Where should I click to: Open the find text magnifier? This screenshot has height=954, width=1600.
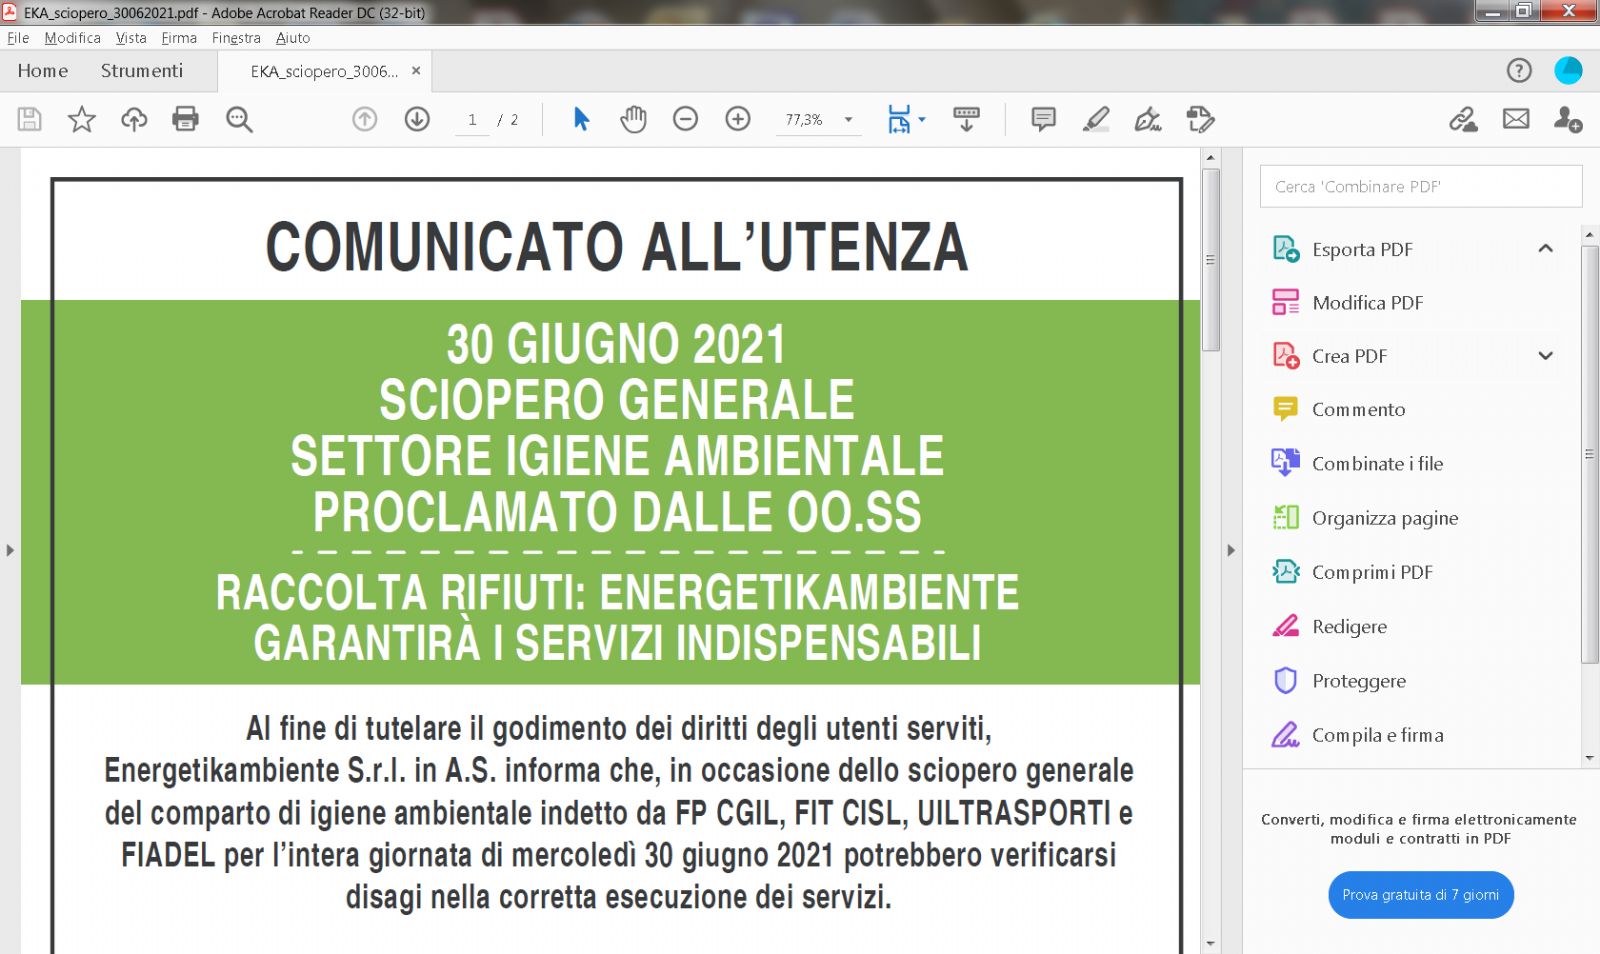coord(239,119)
